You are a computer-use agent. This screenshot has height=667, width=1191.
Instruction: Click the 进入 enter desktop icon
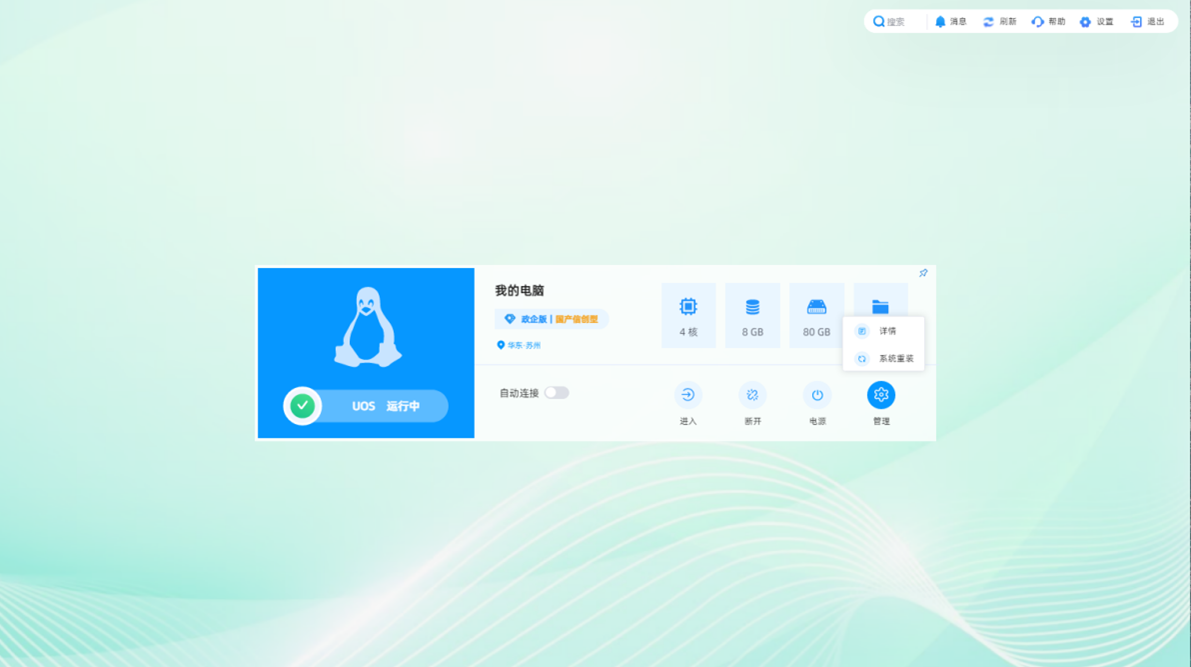[x=688, y=395]
